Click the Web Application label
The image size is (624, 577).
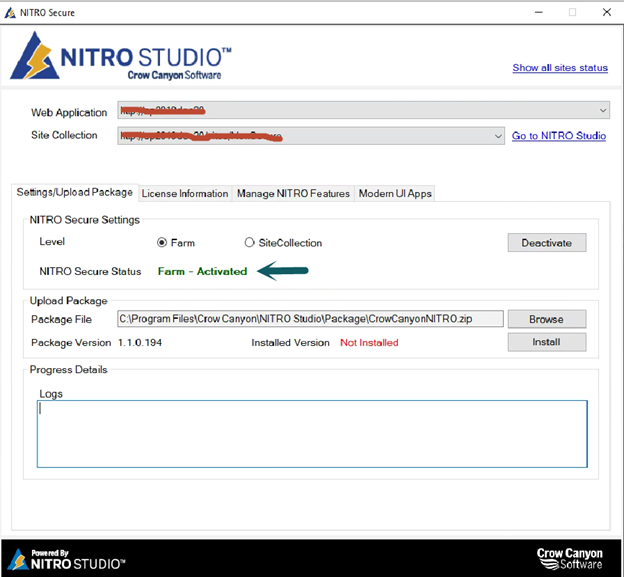(x=69, y=113)
